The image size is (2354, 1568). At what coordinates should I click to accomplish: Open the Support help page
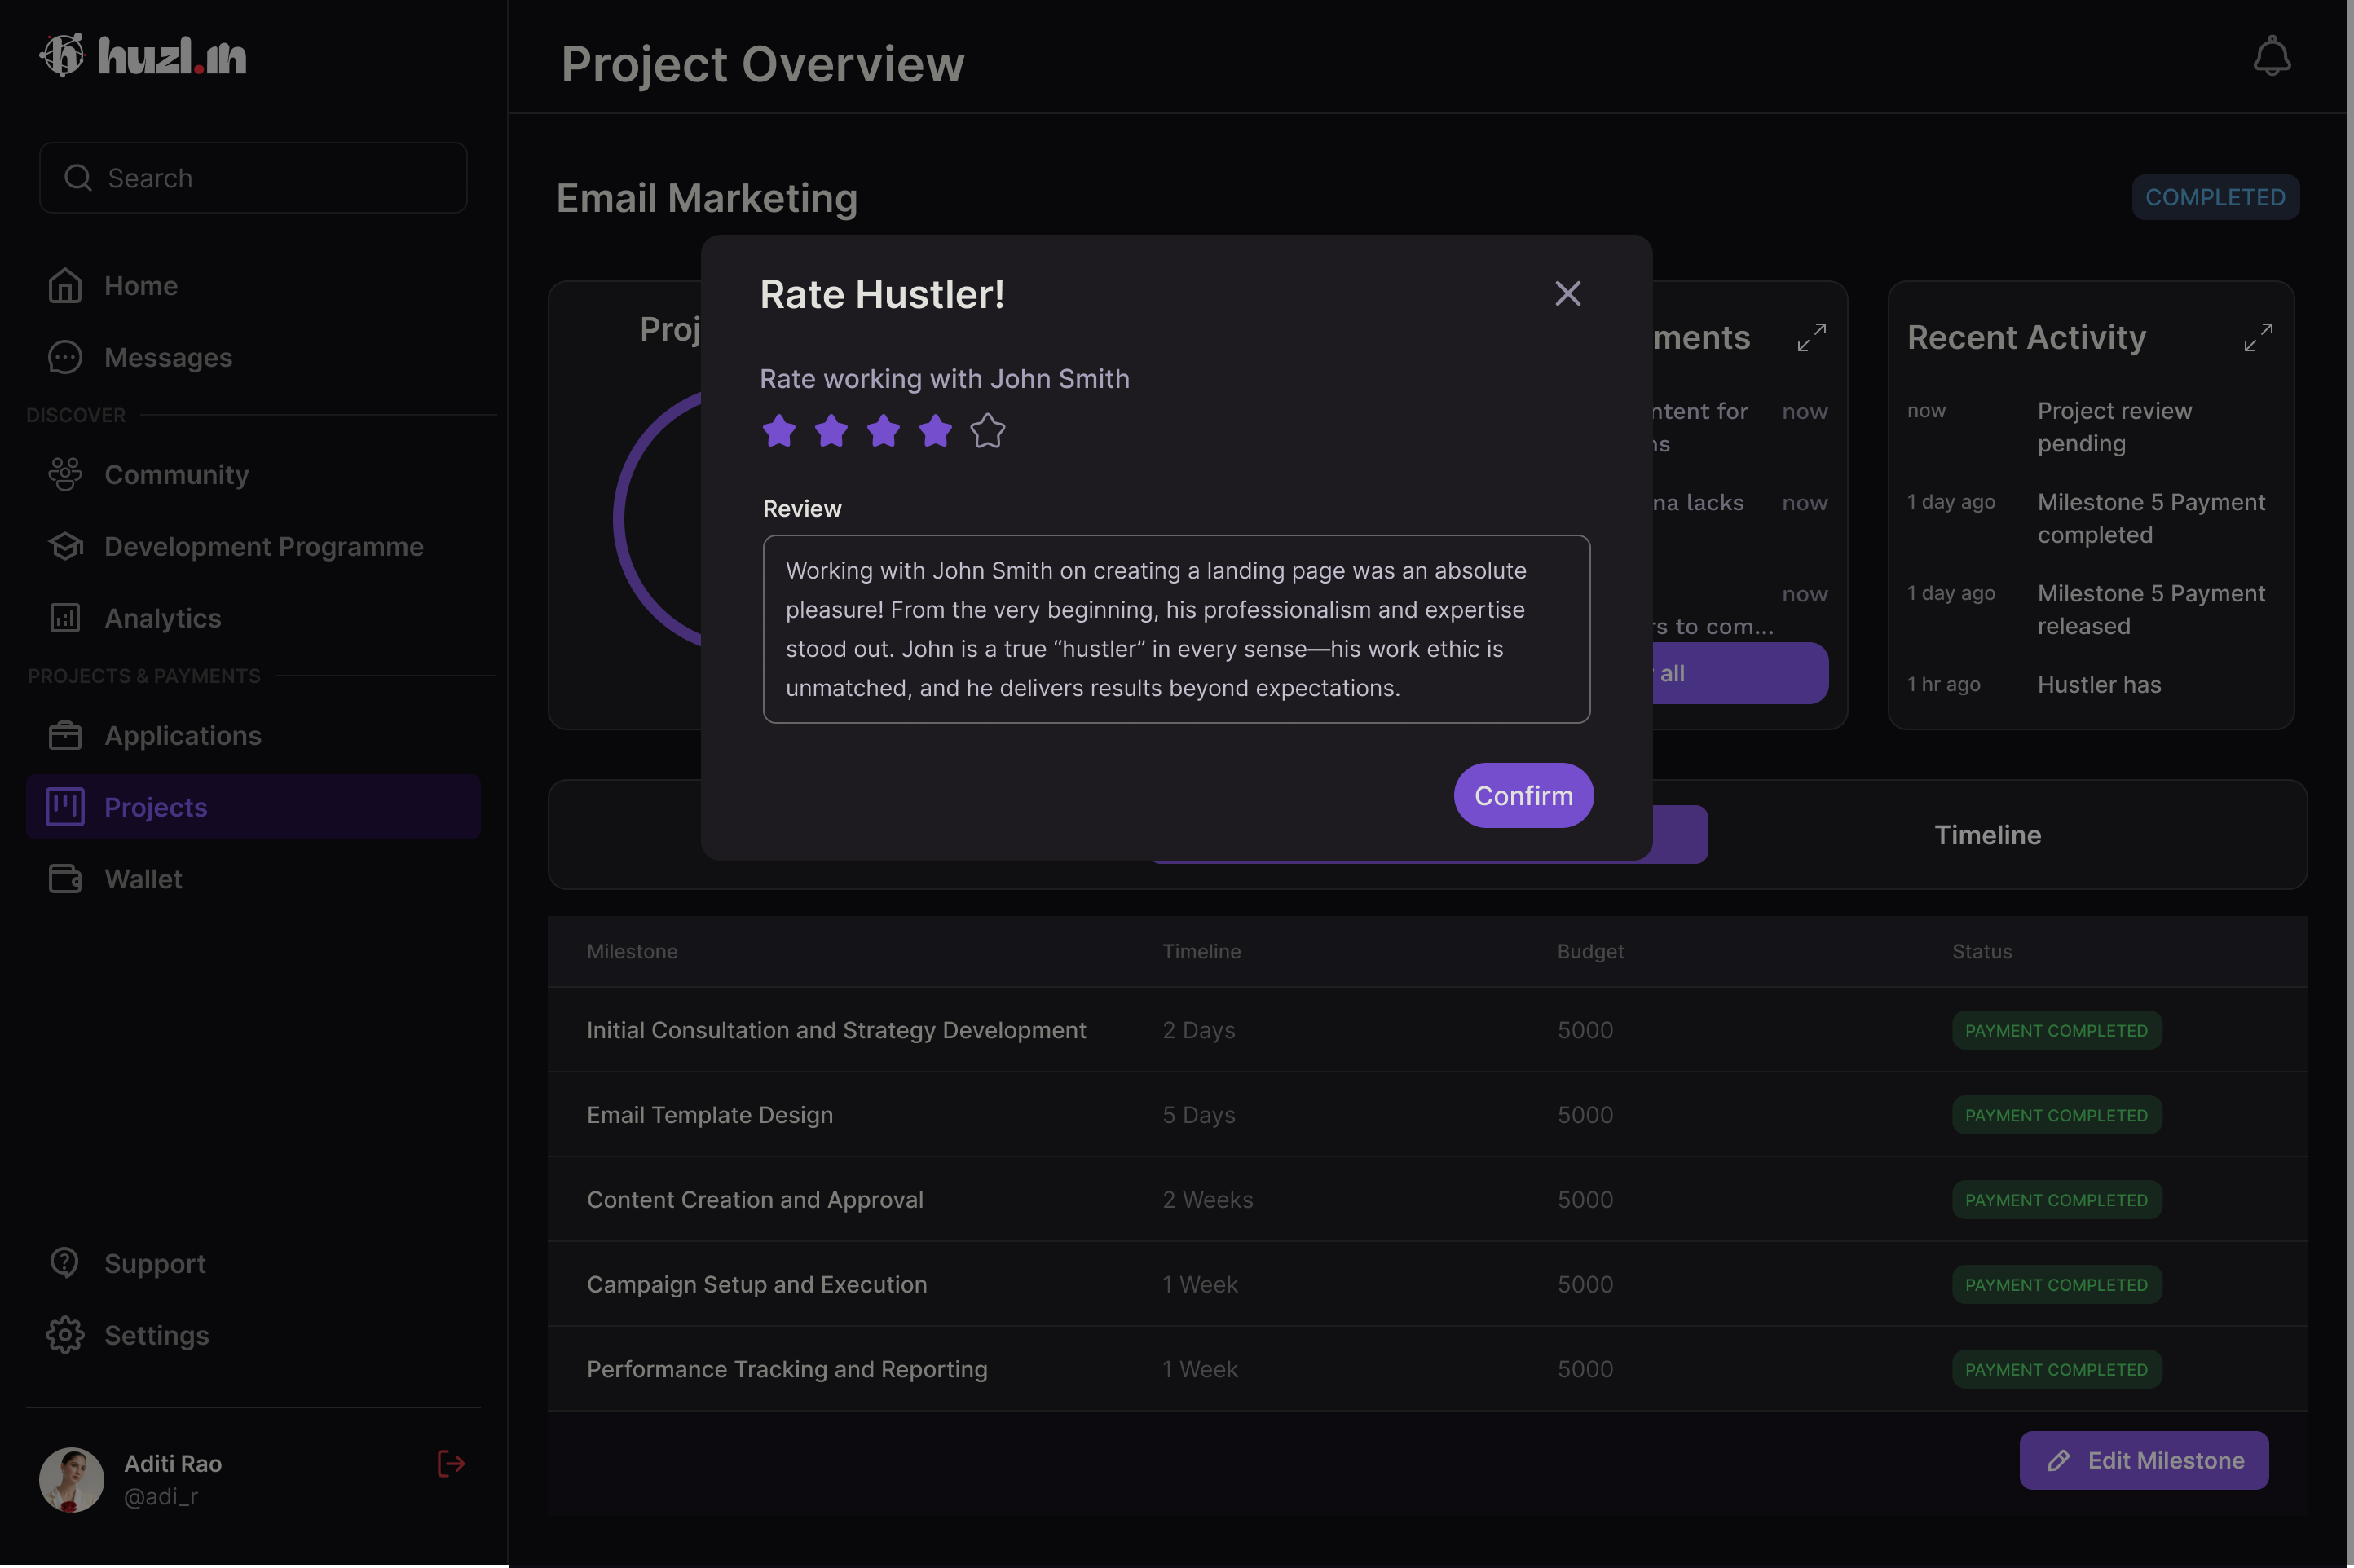(154, 1264)
